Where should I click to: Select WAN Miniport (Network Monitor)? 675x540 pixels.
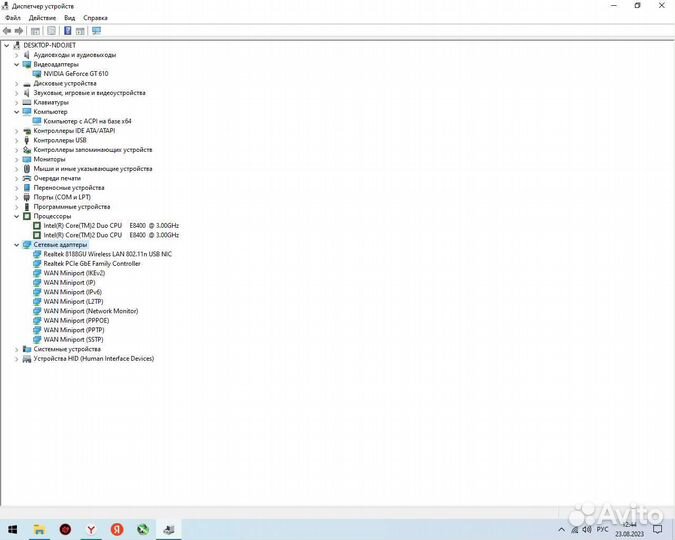click(x=91, y=311)
